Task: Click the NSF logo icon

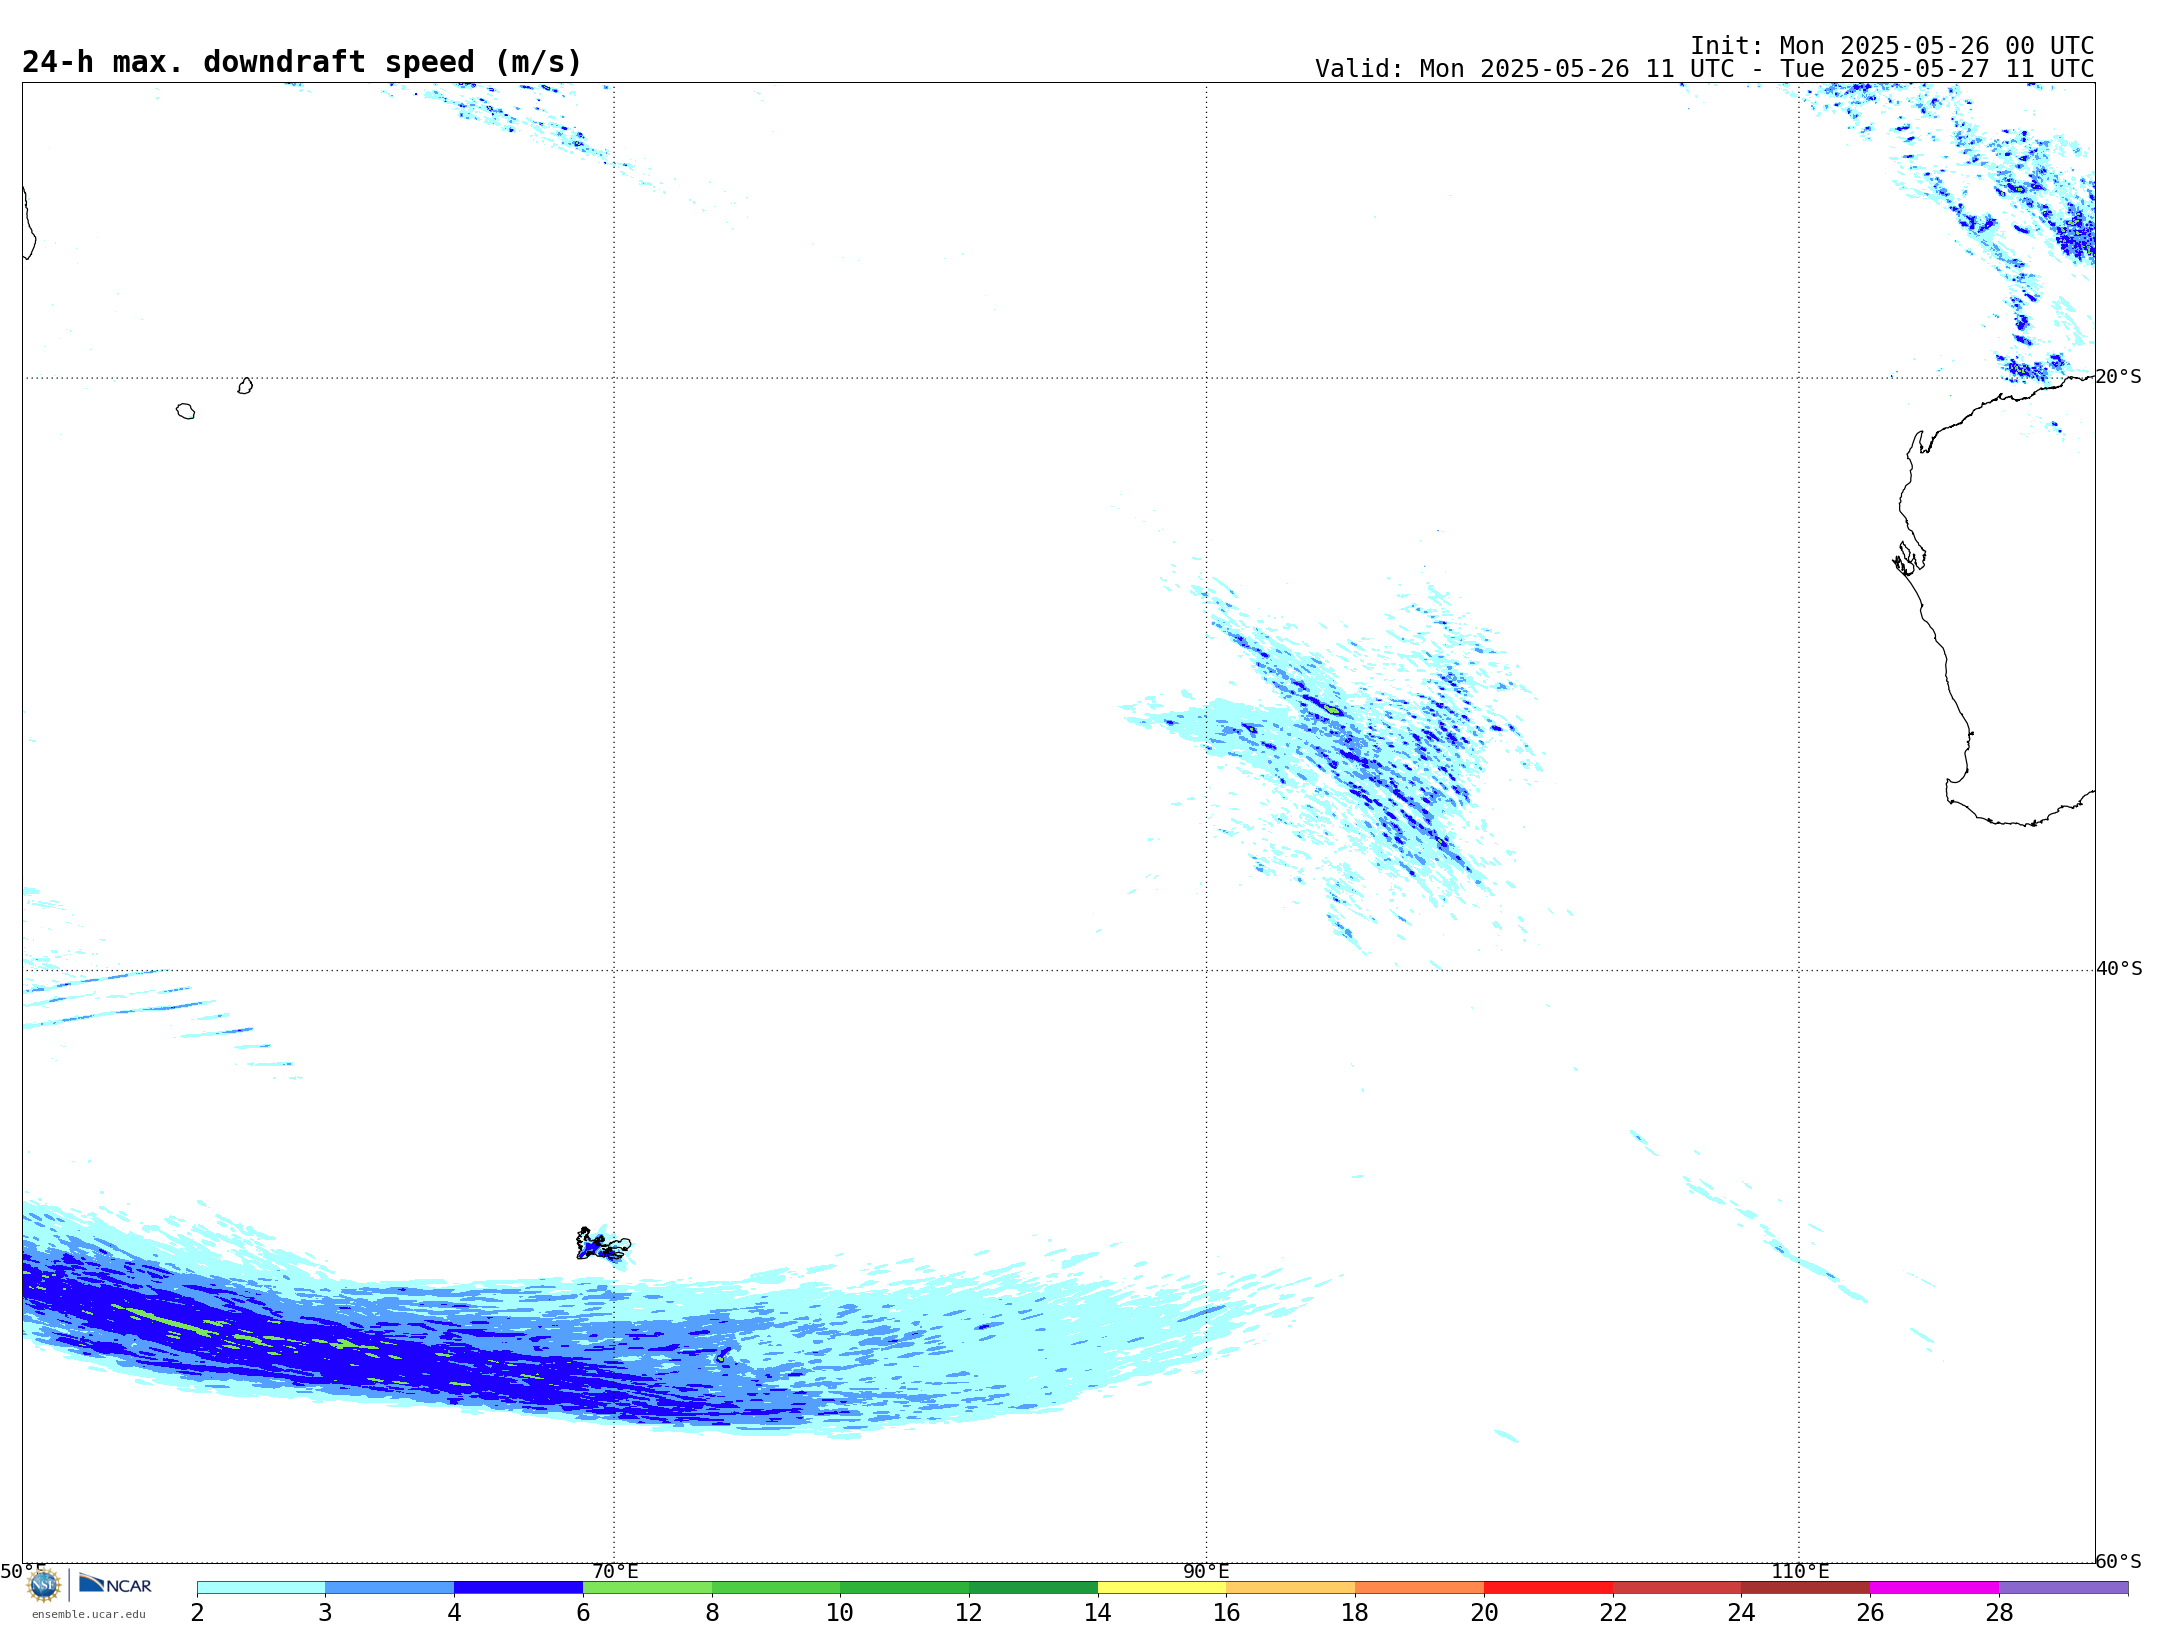Action: click(x=44, y=1585)
